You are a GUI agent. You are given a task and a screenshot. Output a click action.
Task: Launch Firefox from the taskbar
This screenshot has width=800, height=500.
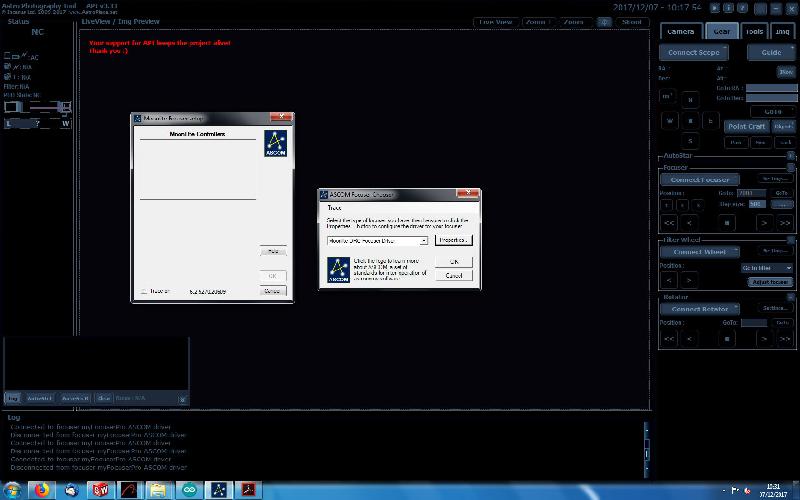(41, 490)
